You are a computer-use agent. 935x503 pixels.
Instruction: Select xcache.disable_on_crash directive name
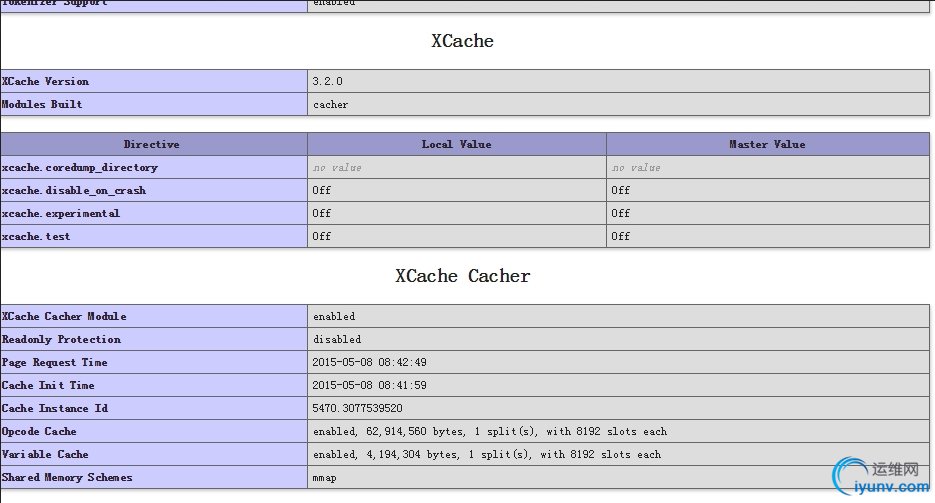pos(73,190)
